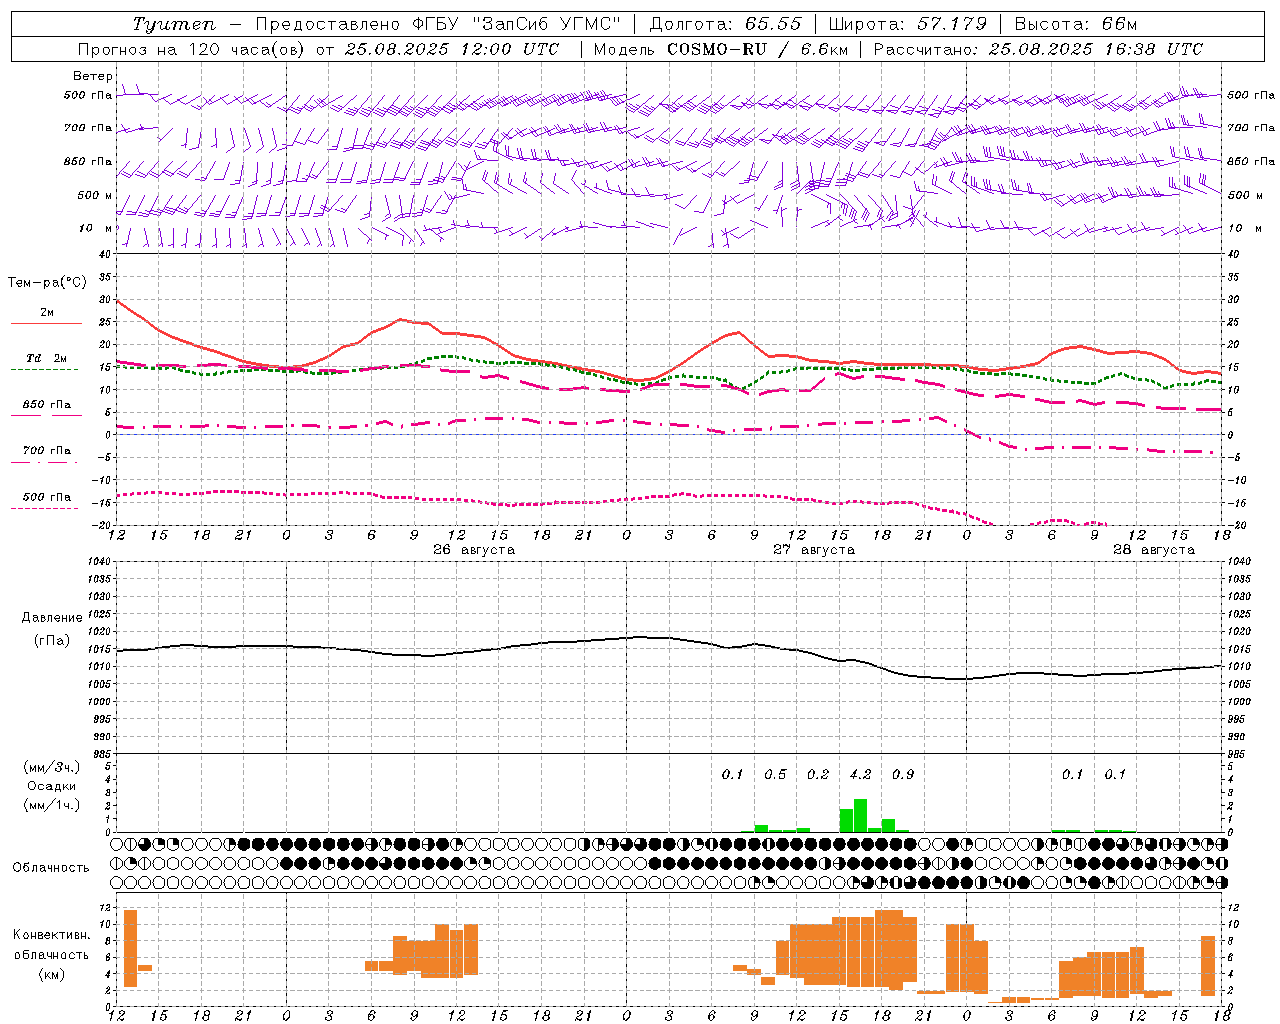Click the '10 м' wind level label on left axis

pos(96,228)
